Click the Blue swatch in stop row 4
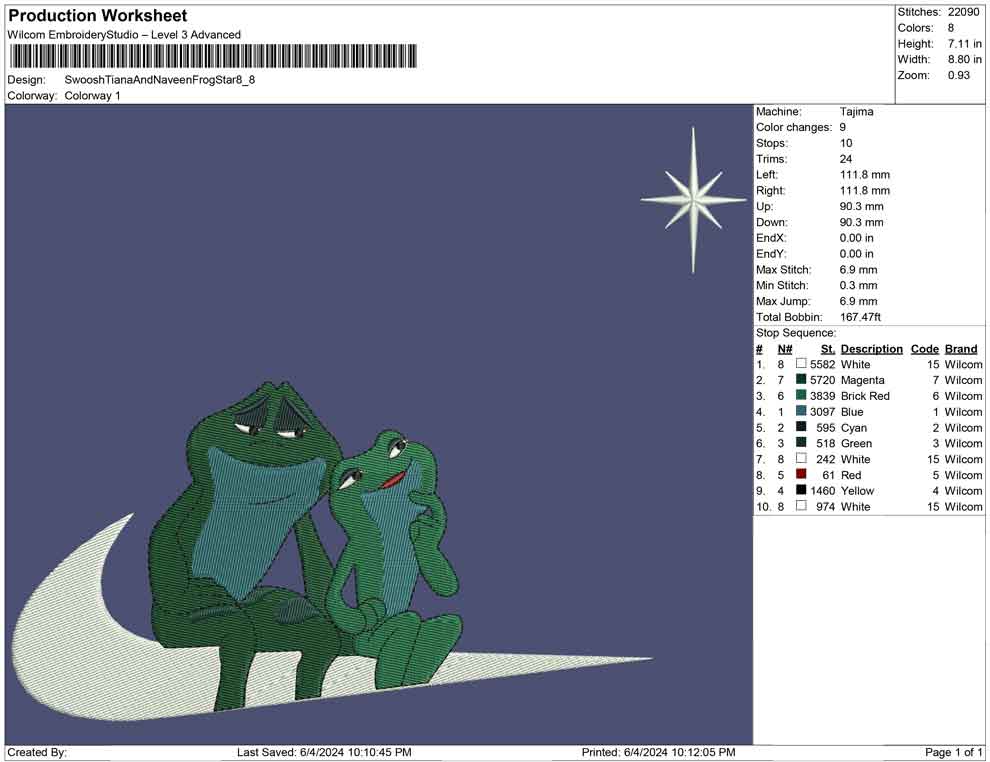Viewport: 990px width, 762px height. (801, 411)
